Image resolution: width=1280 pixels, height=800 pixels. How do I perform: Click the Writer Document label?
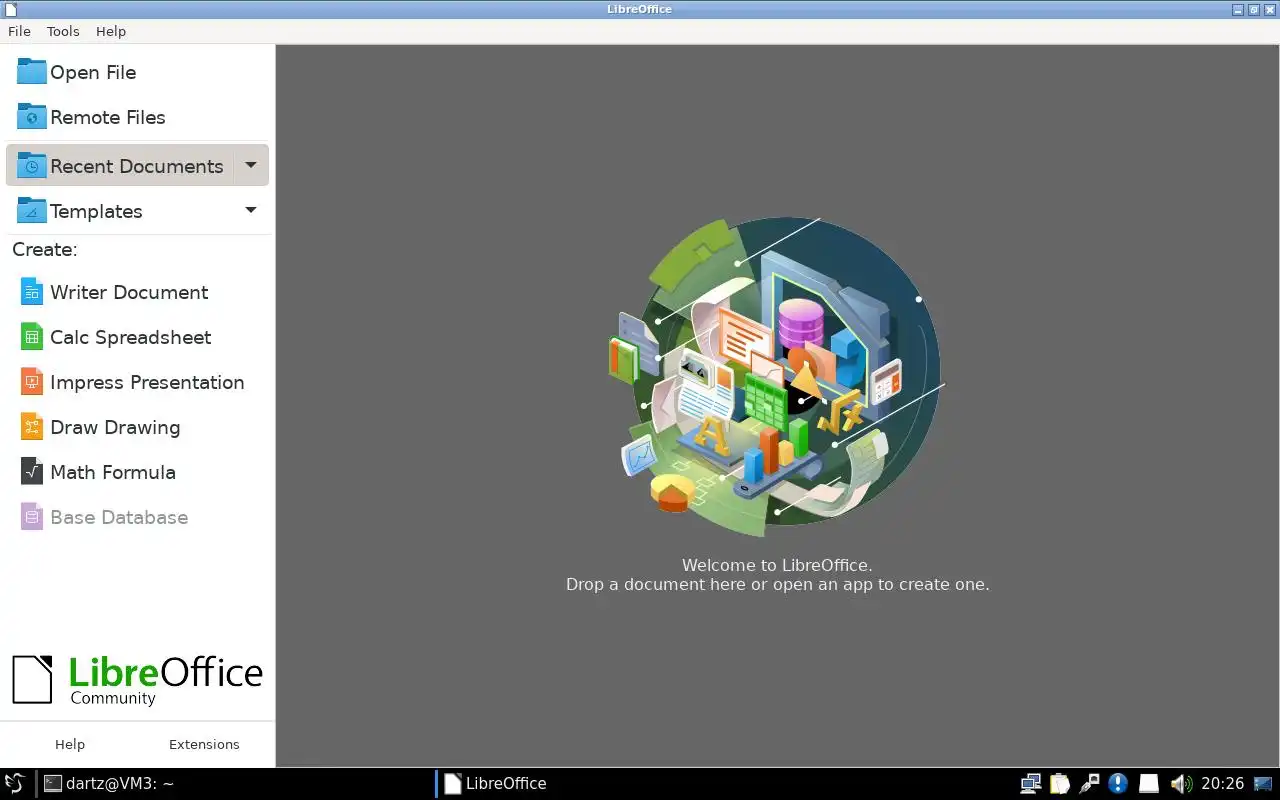[x=129, y=292]
